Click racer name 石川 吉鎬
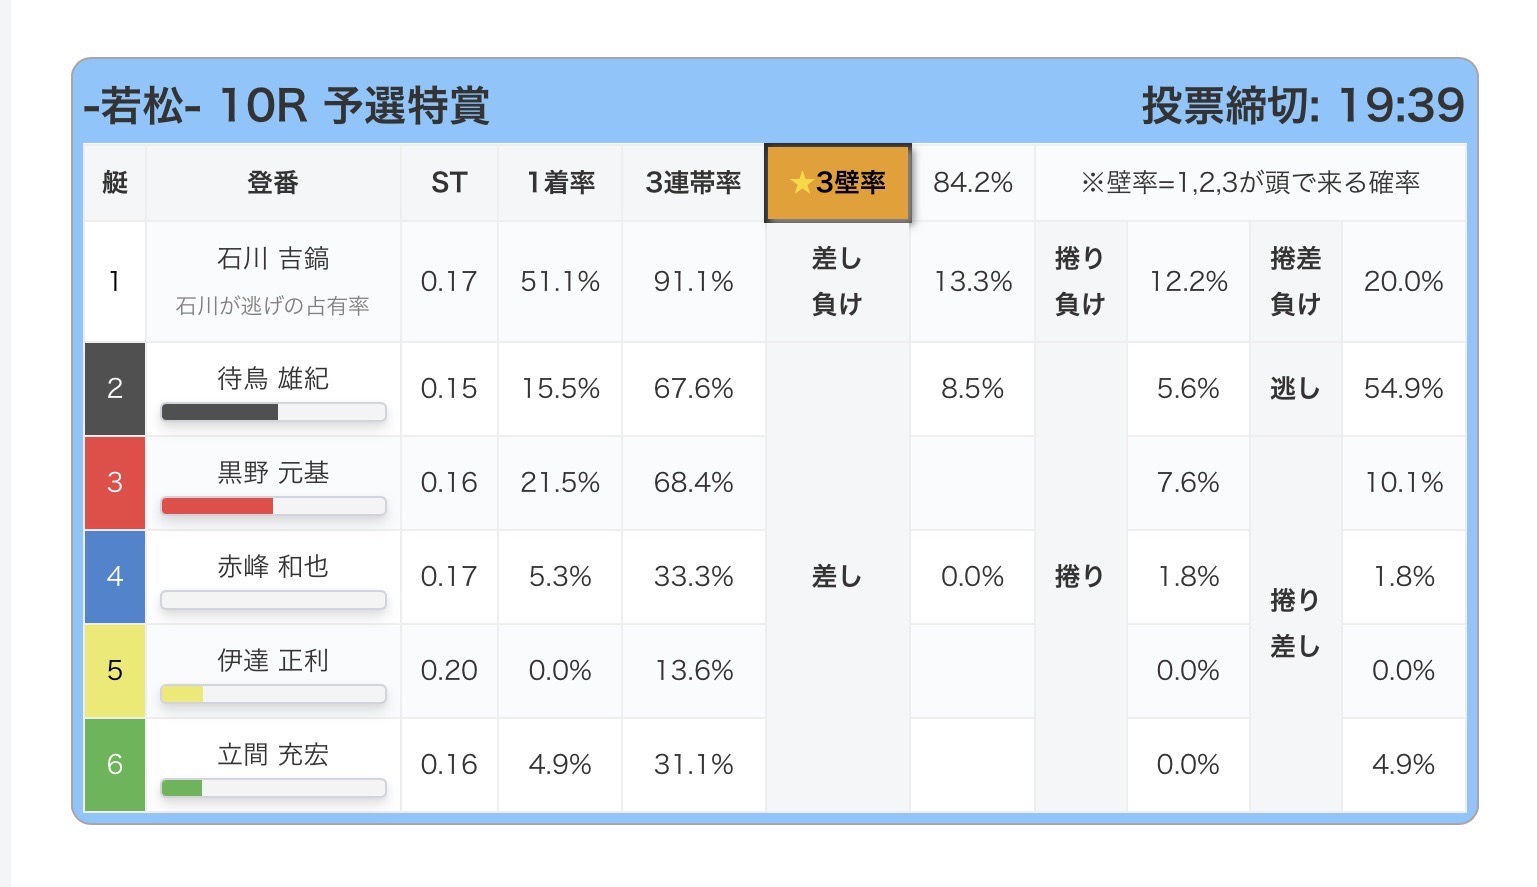The height and width of the screenshot is (887, 1537). click(273, 259)
